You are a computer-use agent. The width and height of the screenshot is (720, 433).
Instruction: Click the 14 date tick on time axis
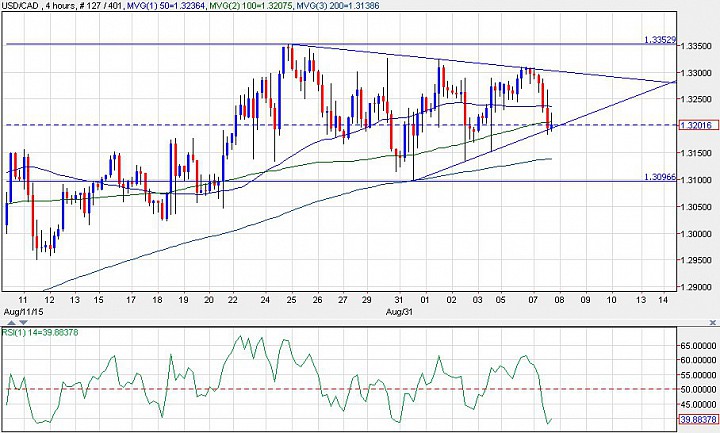point(663,300)
